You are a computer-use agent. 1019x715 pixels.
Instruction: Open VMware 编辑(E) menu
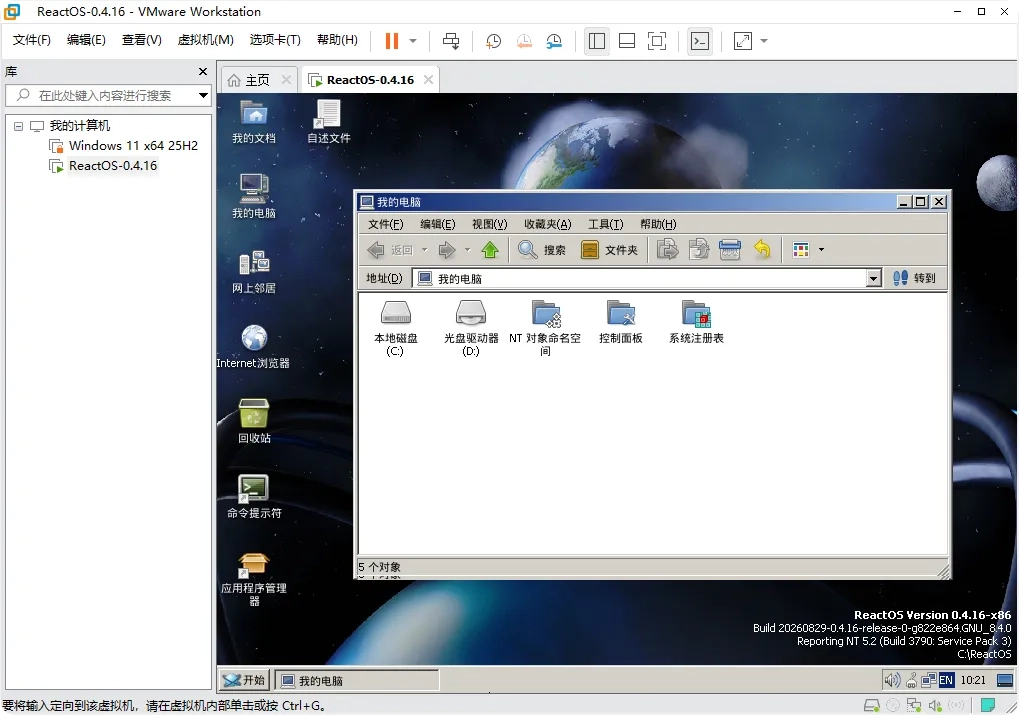[86, 40]
